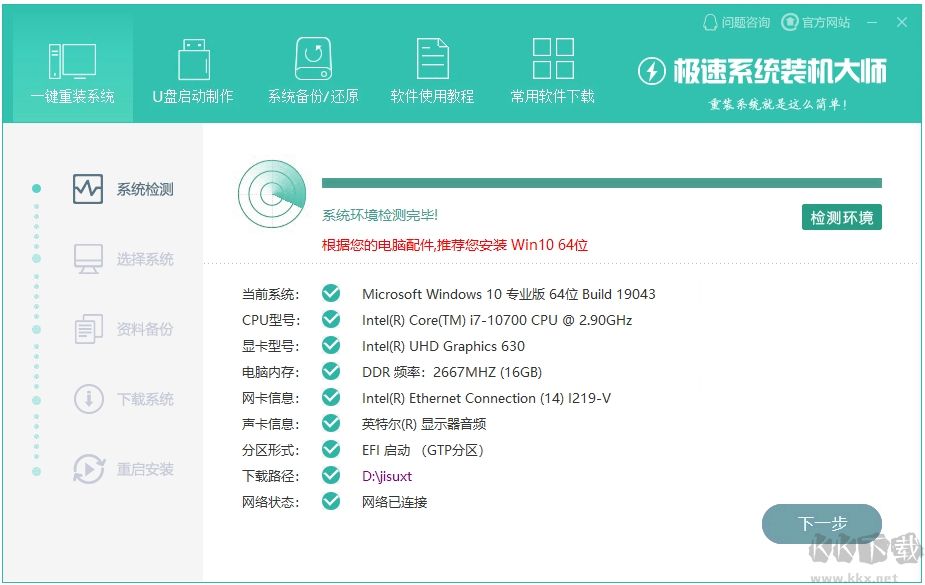This screenshot has width=925, height=585.
Task: Click the lightning bolt logo icon
Action: coord(652,71)
